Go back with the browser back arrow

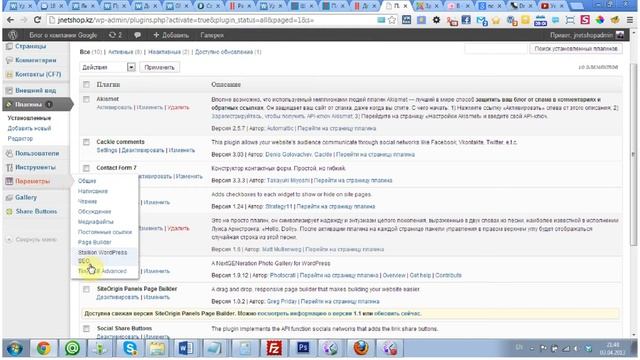[10, 20]
